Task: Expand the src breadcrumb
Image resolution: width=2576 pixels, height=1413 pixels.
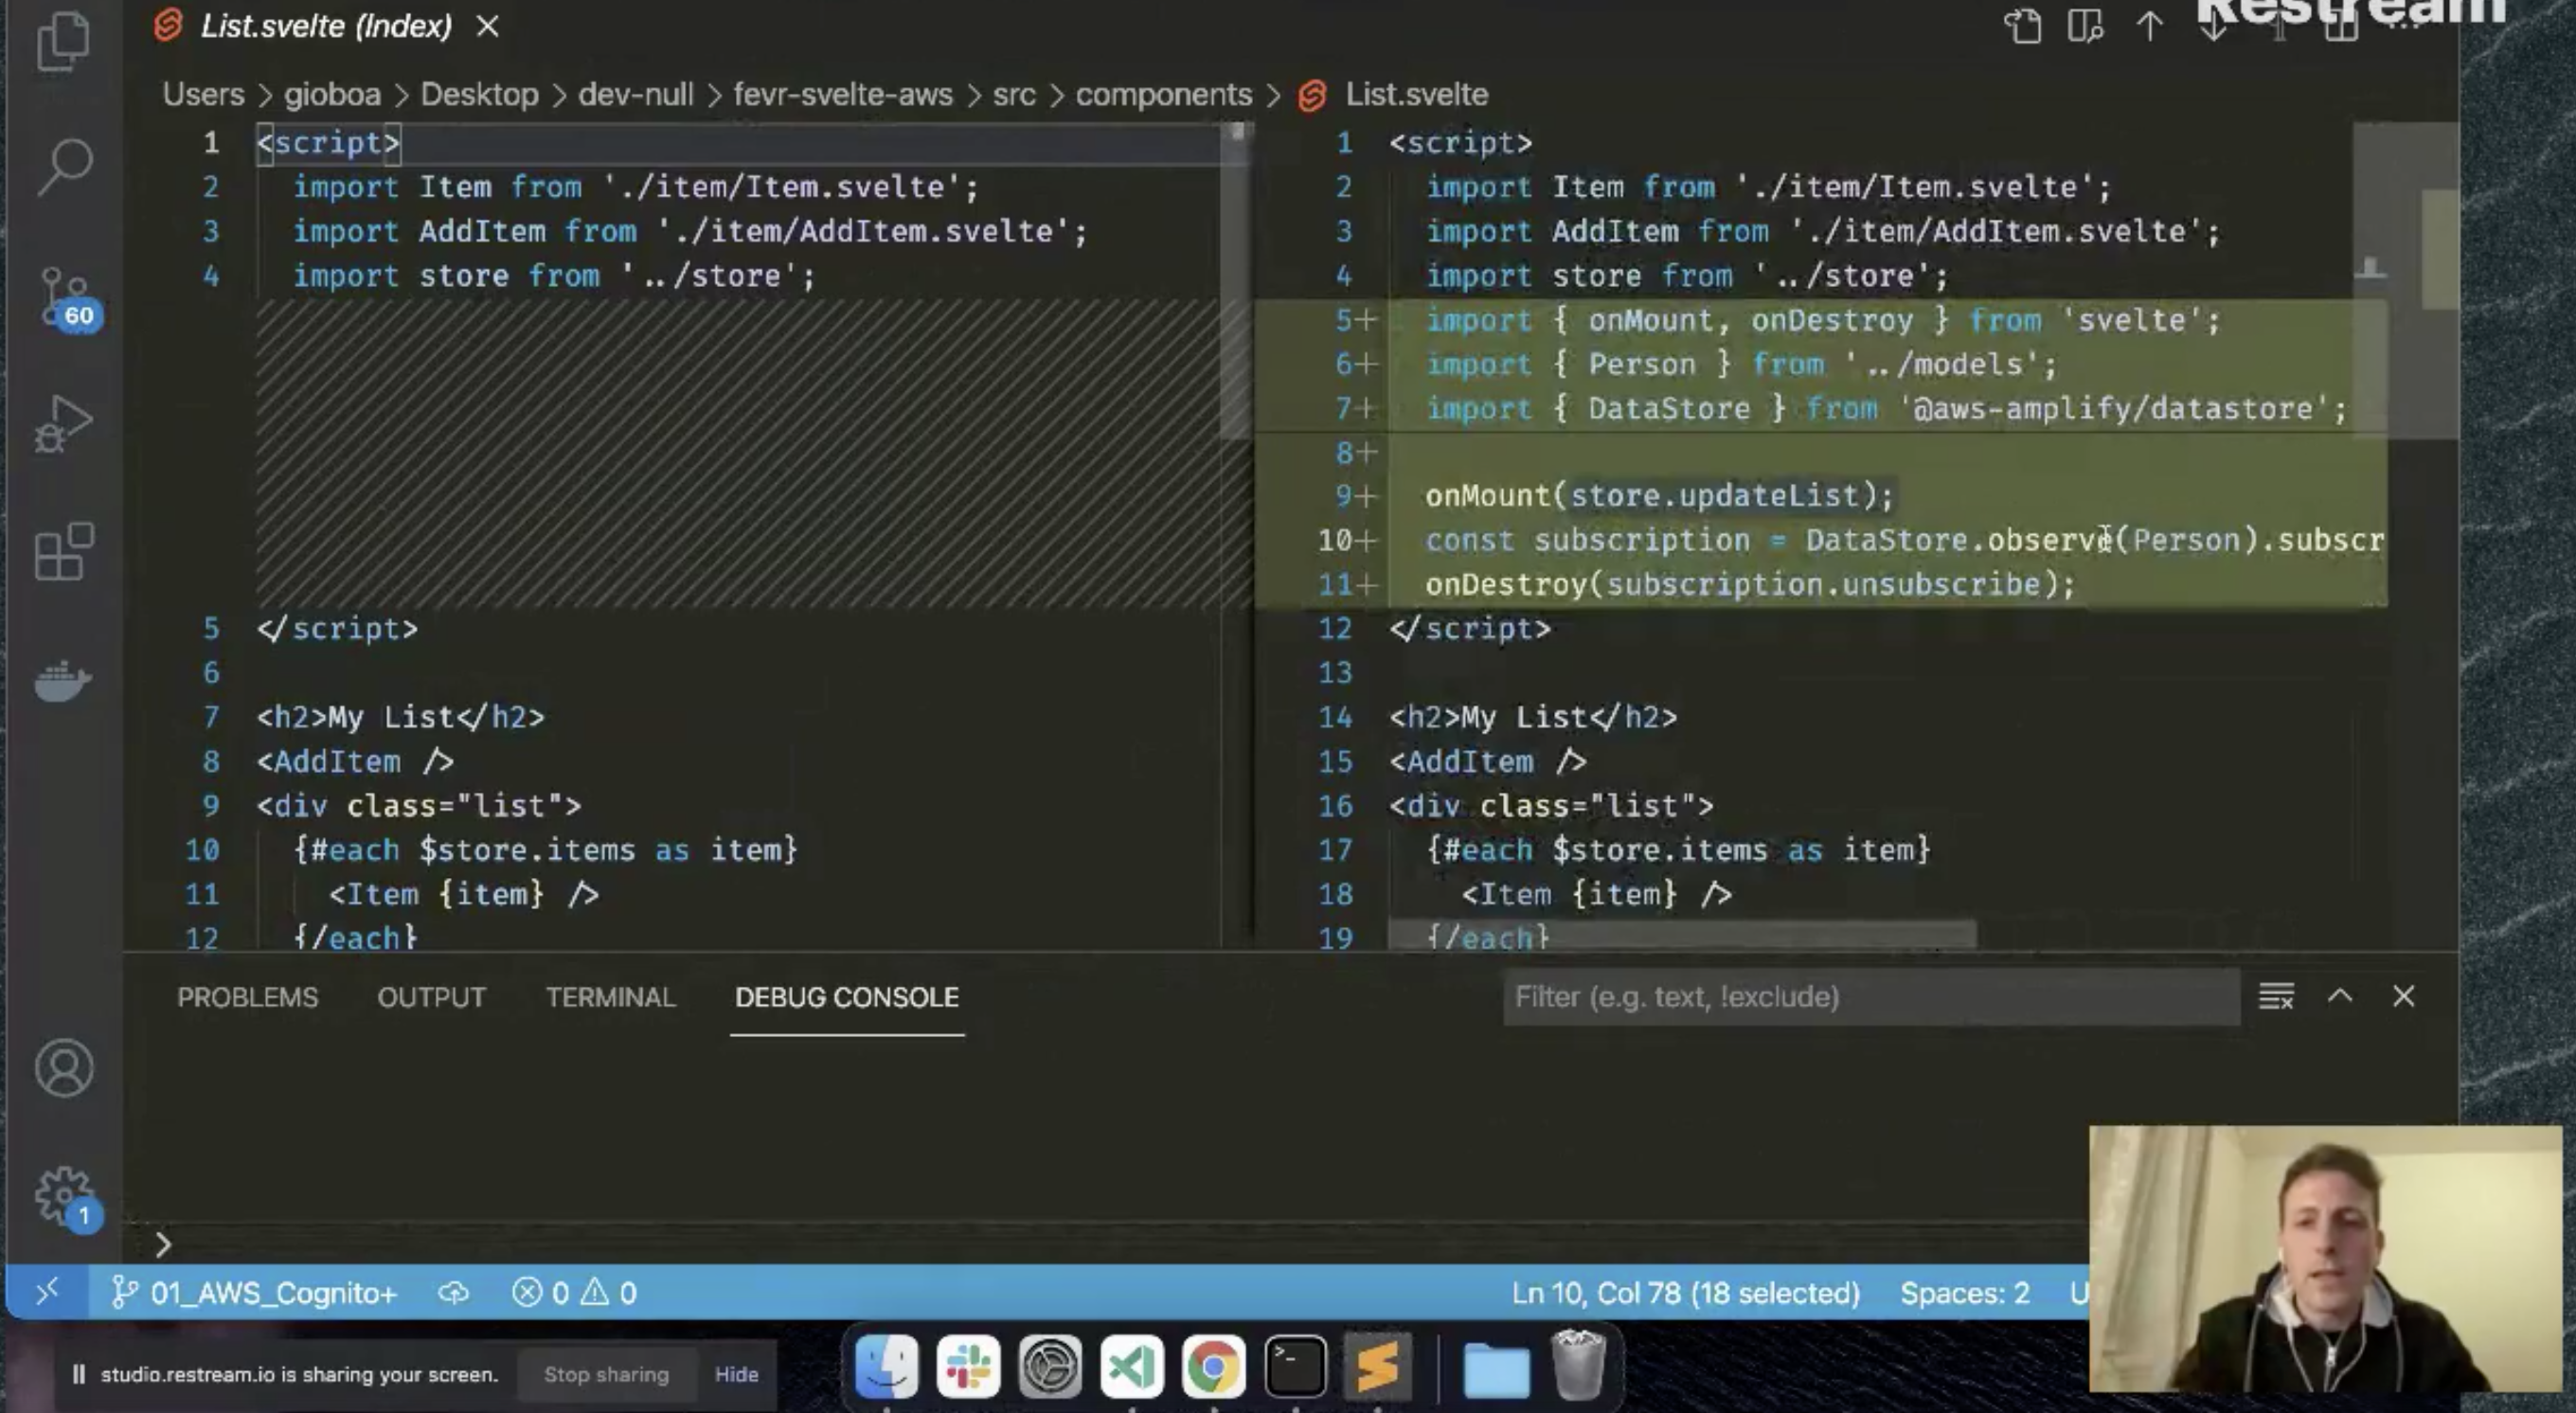Action: pos(1014,94)
